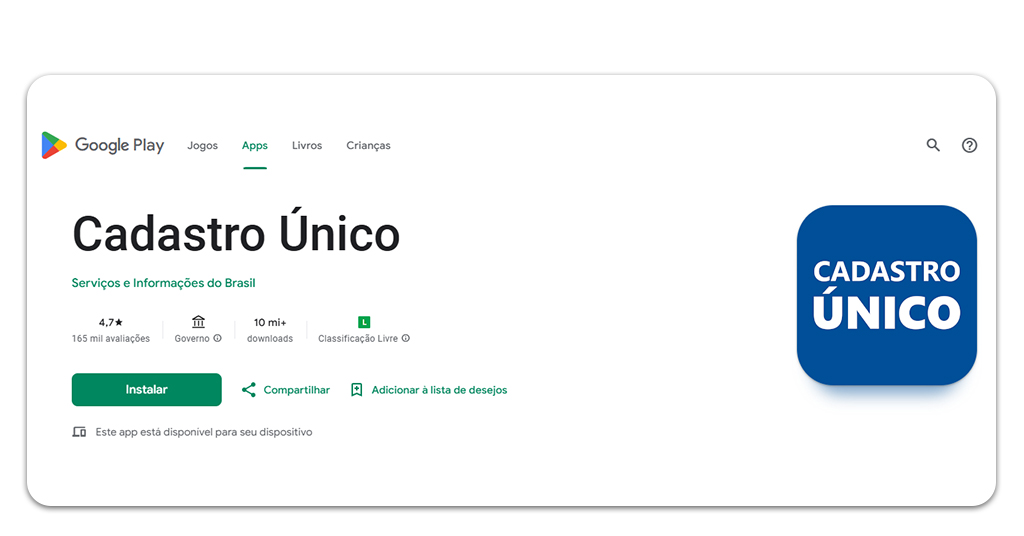
Task: Click the 4,7 star rating
Action: (x=111, y=323)
